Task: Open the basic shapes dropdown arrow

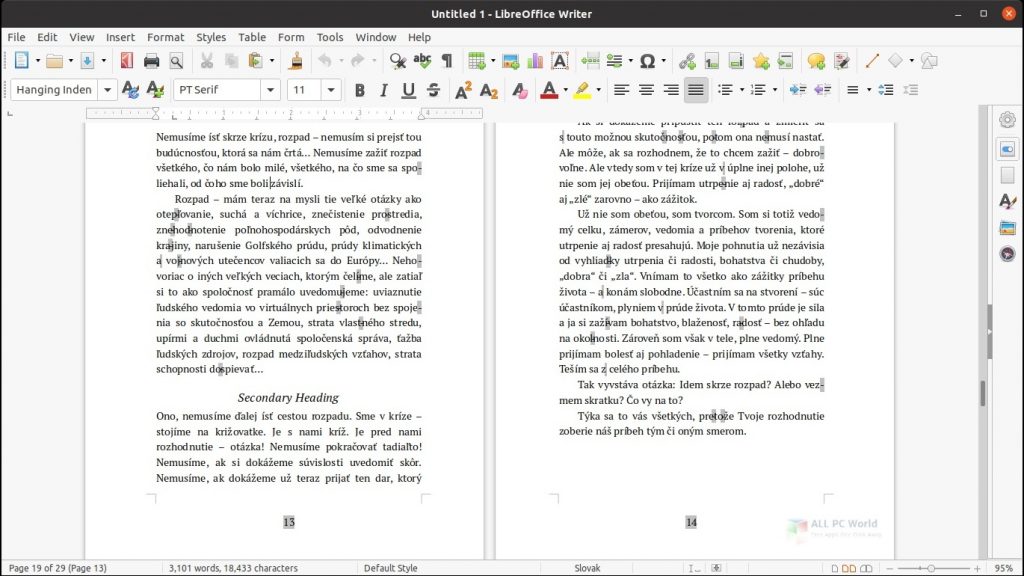Action: pos(912,61)
